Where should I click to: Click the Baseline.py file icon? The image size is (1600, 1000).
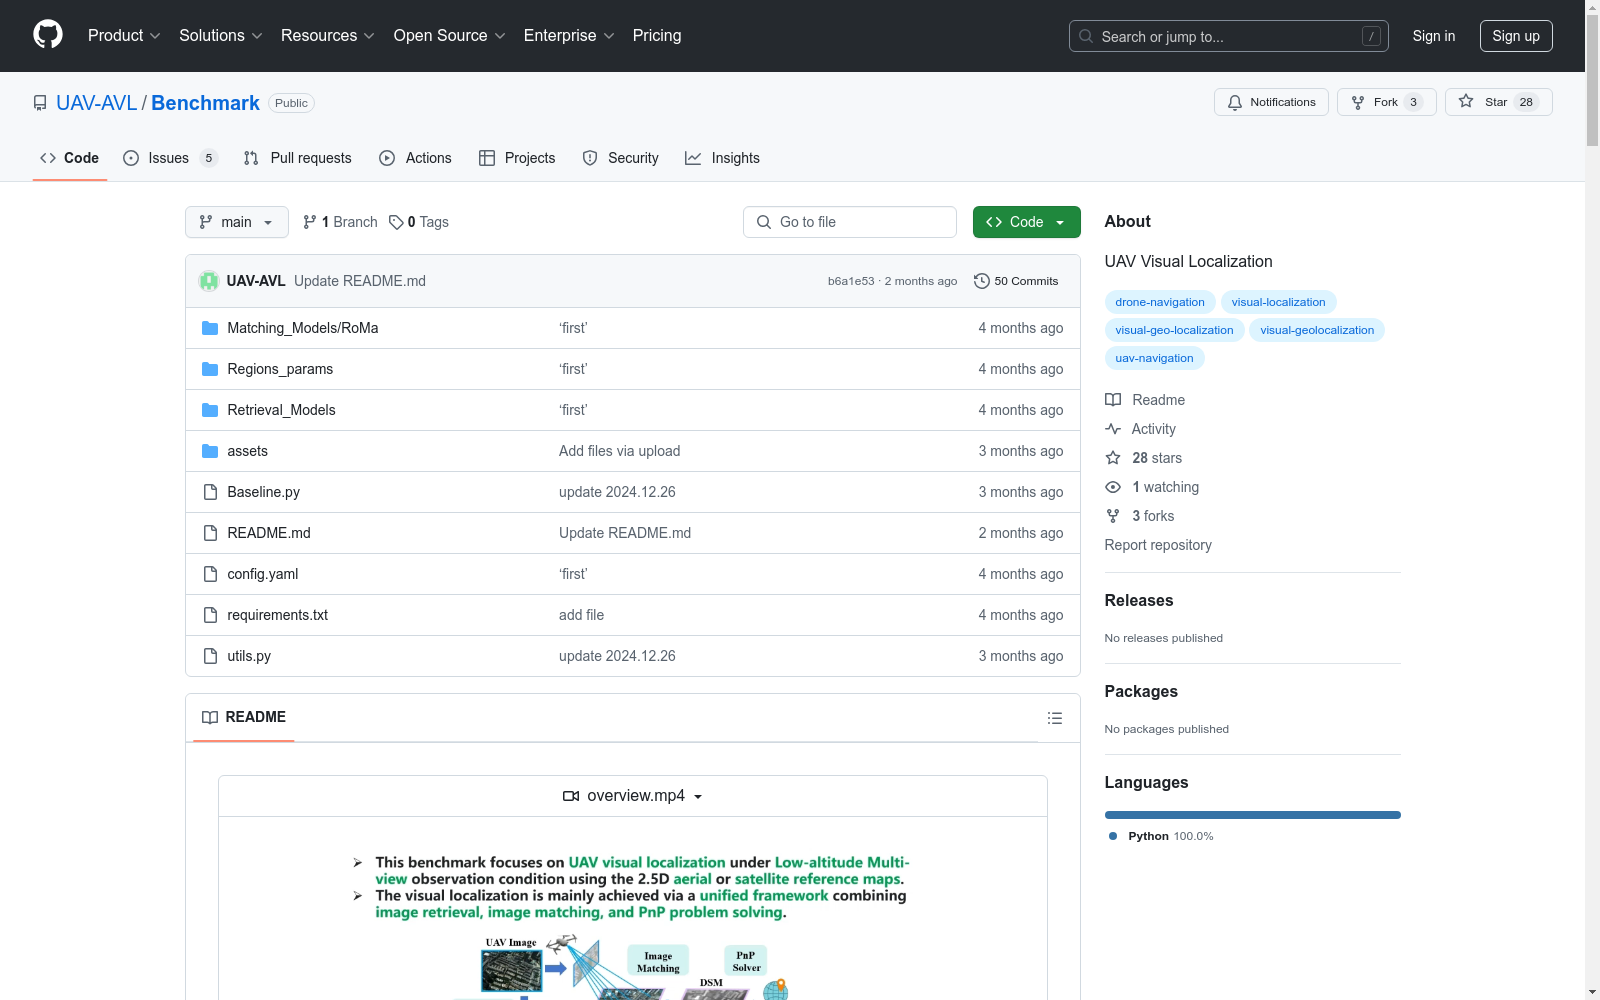click(x=210, y=492)
